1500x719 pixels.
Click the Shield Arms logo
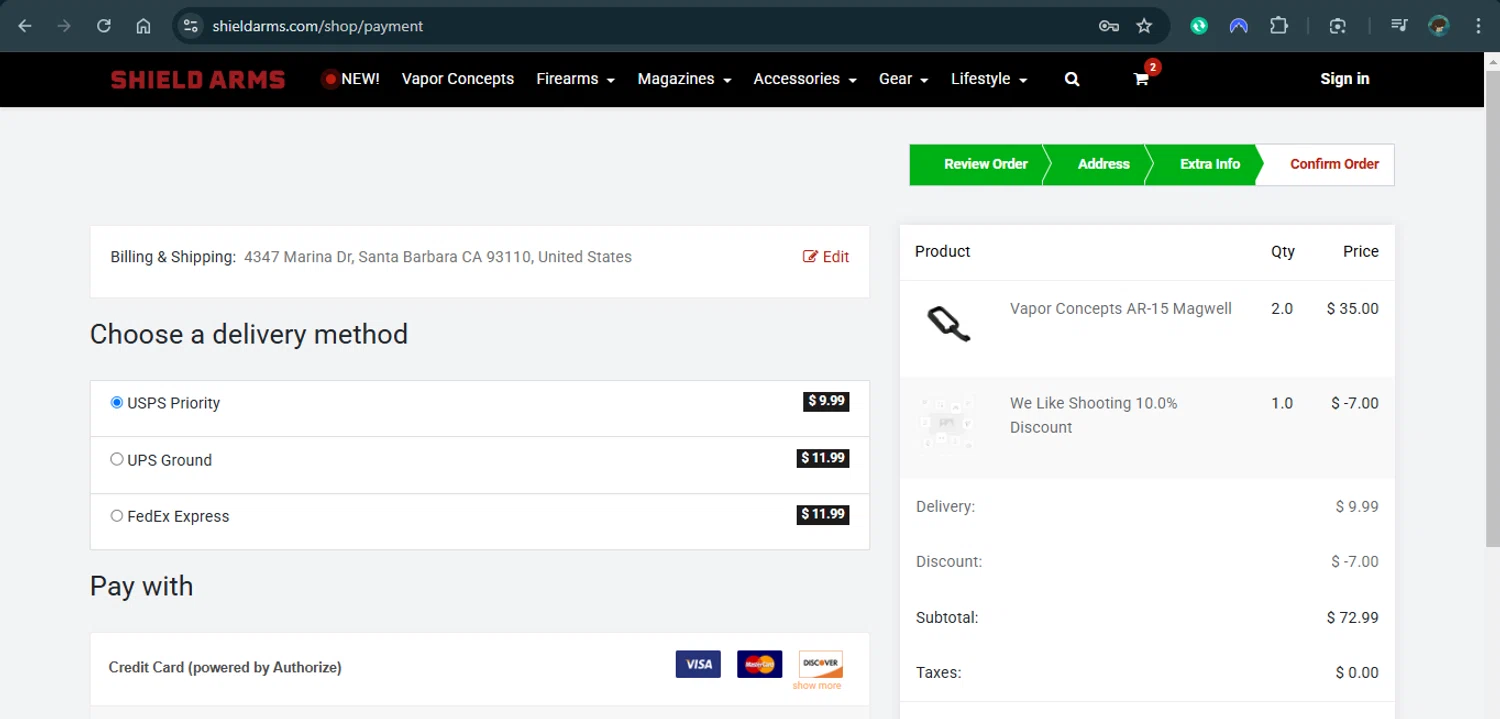pos(198,80)
